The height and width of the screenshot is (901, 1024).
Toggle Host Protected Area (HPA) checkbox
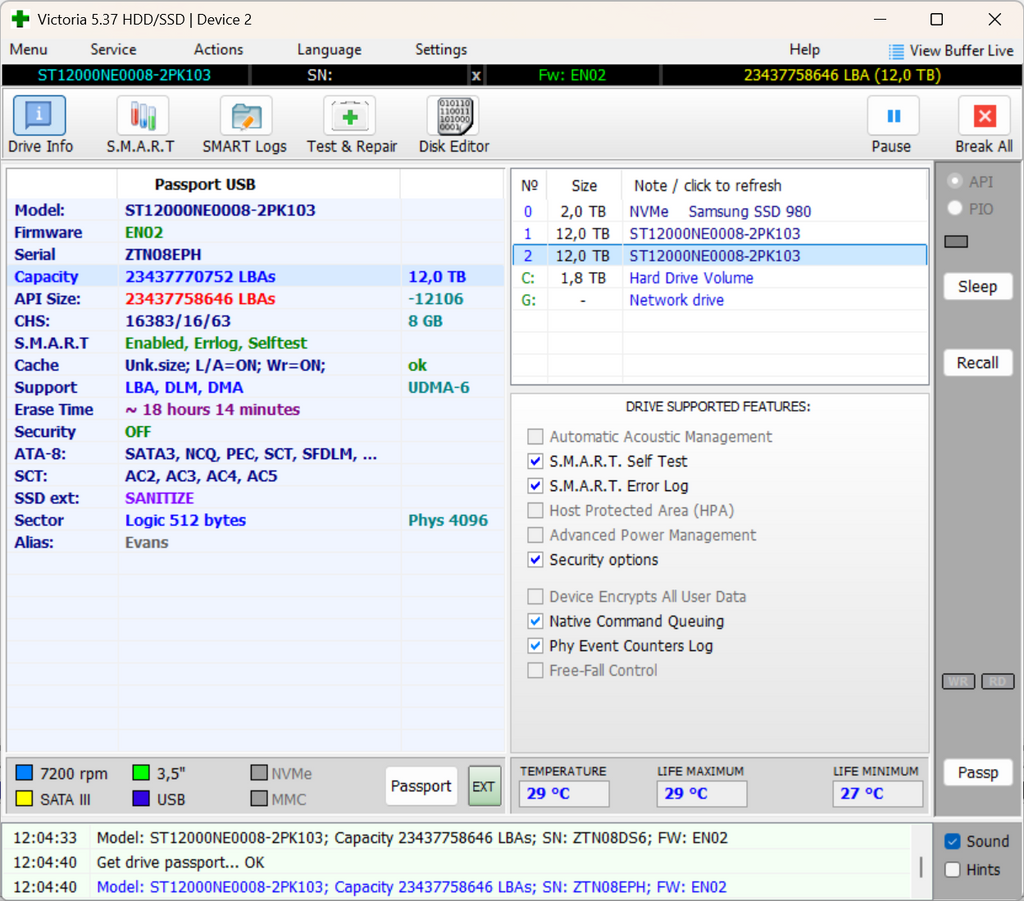(x=535, y=510)
